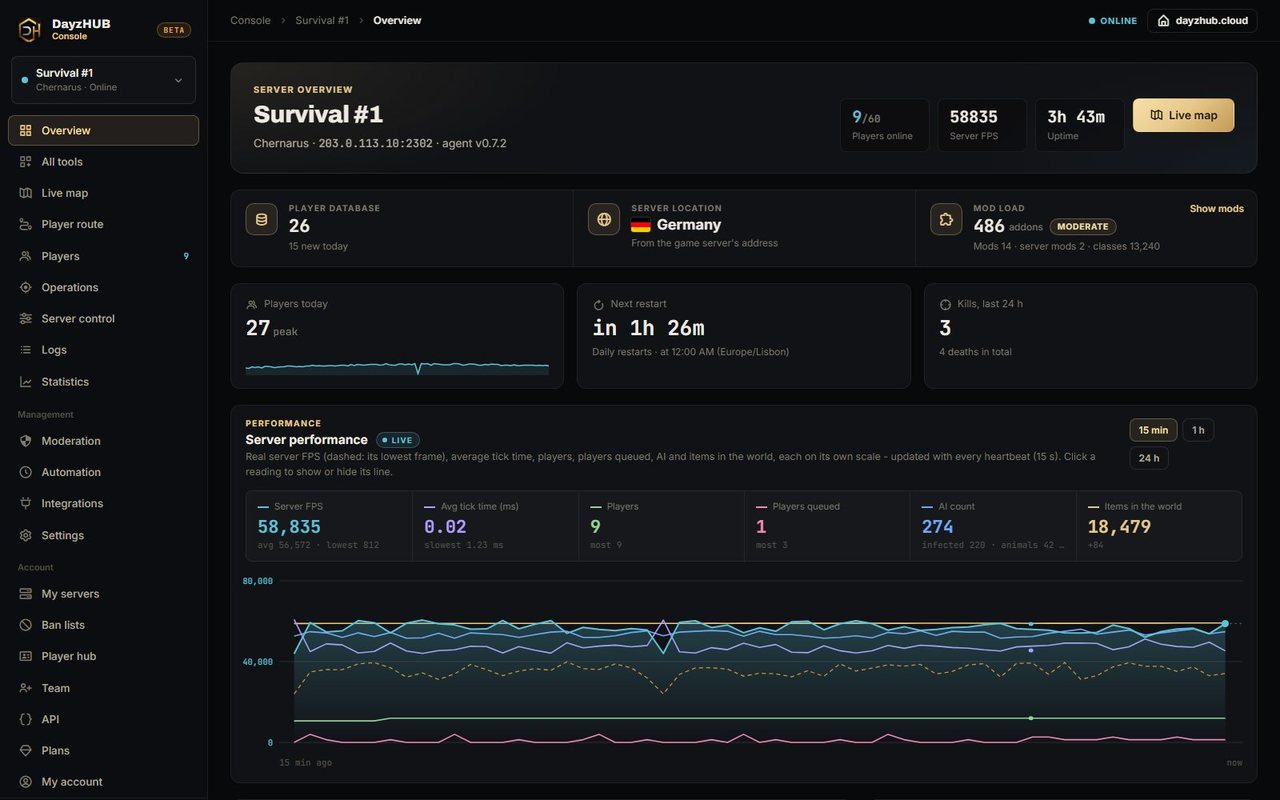Toggle the Players line reading
Image resolution: width=1280 pixels, height=800 pixels.
point(661,526)
